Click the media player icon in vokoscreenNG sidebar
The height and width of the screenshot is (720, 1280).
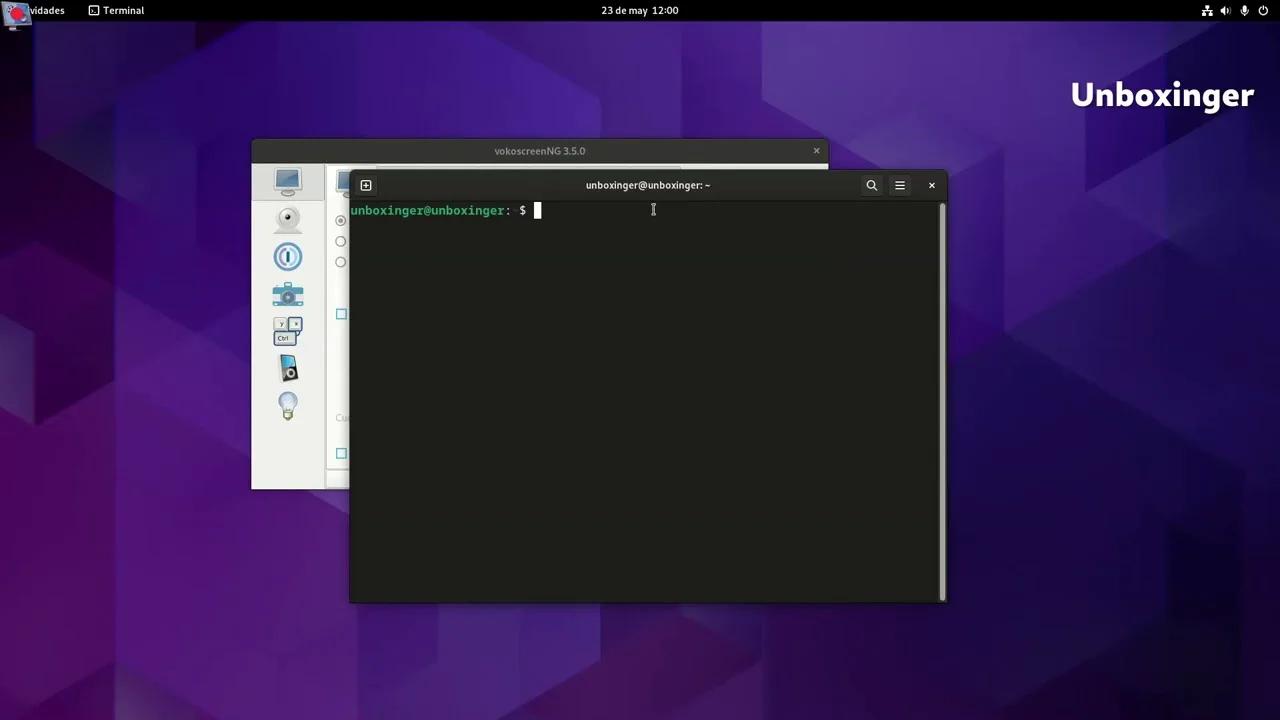coord(288,368)
